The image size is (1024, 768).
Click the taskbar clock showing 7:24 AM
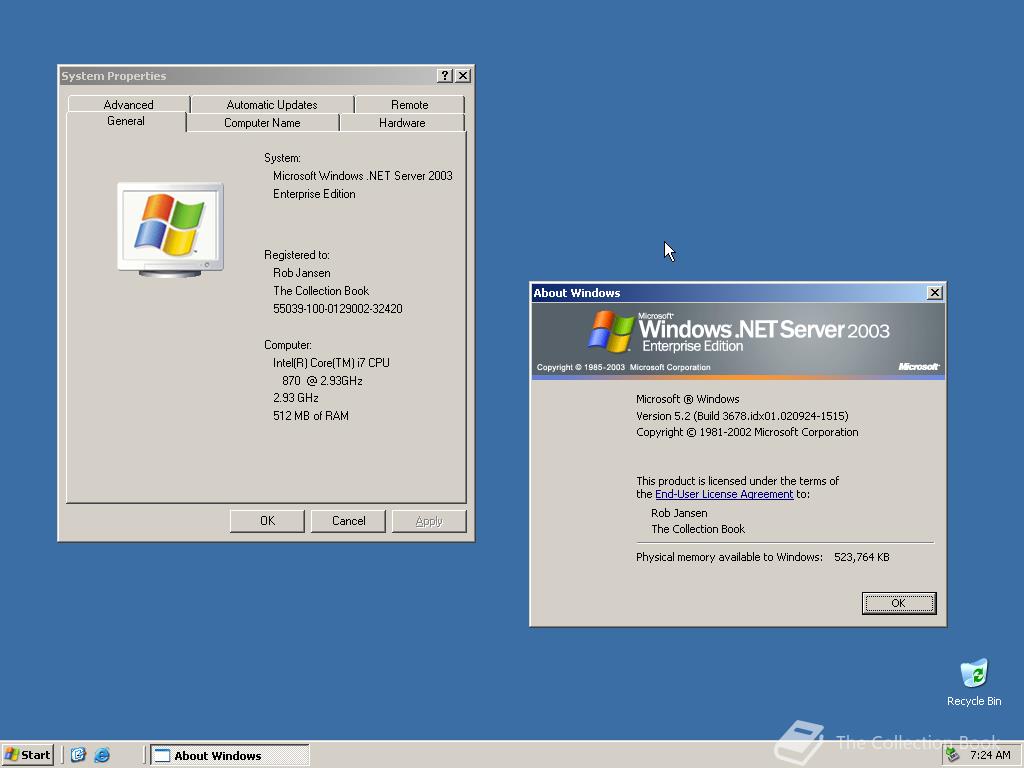(990, 755)
